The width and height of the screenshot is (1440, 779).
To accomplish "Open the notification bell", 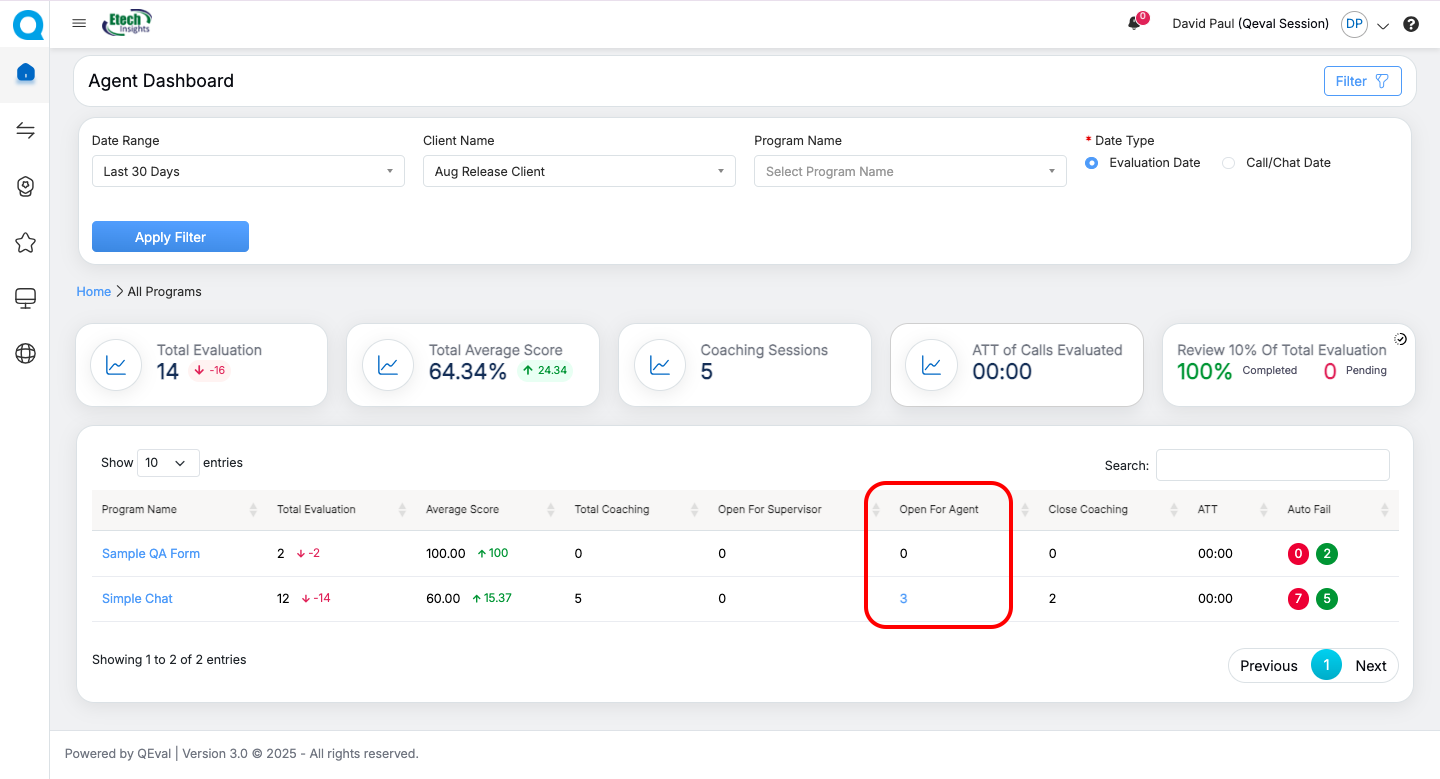I will pos(1134,24).
